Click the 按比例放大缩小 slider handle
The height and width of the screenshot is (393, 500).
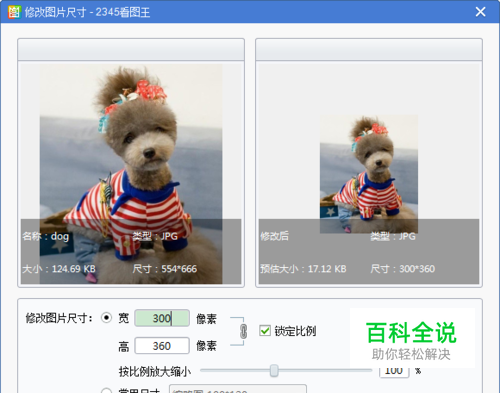coord(274,370)
